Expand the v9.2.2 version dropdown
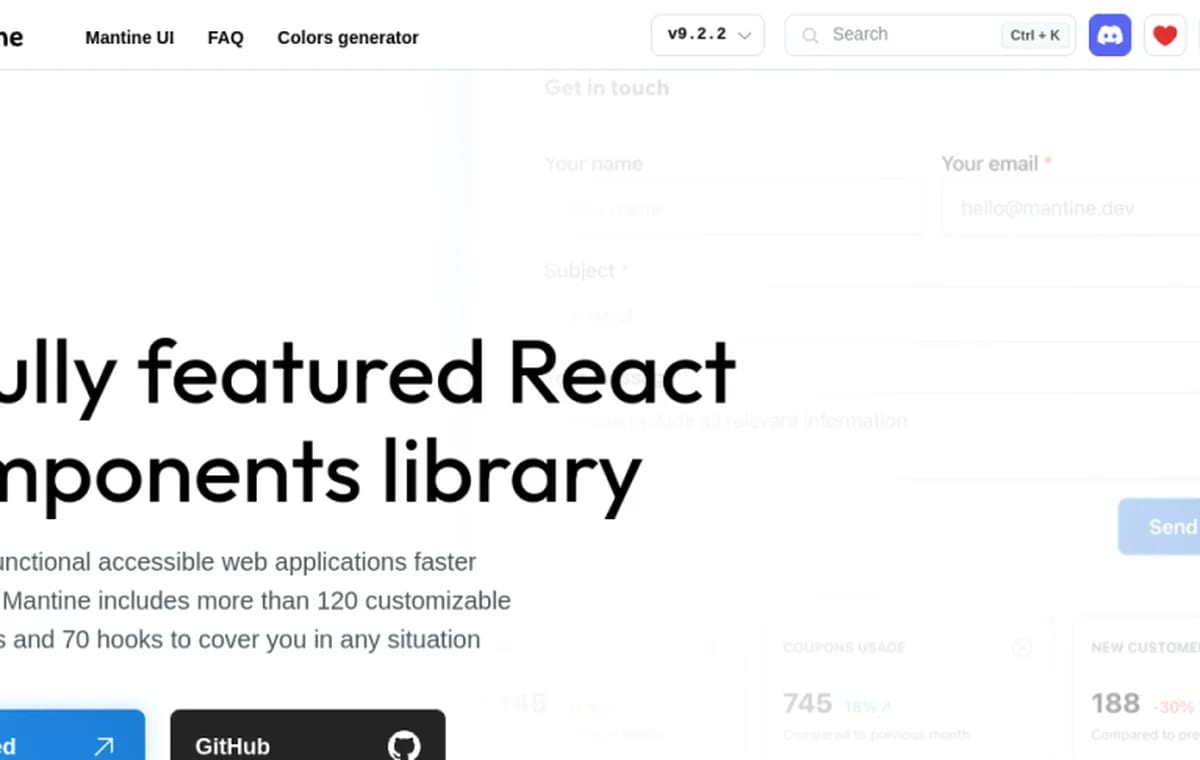Viewport: 1200px width, 760px height. (708, 35)
